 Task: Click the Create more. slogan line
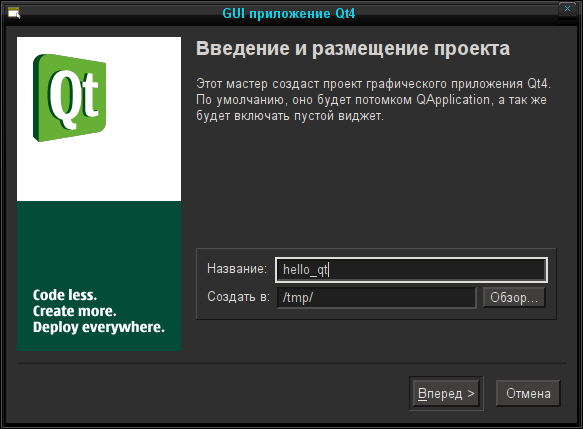click(x=74, y=311)
